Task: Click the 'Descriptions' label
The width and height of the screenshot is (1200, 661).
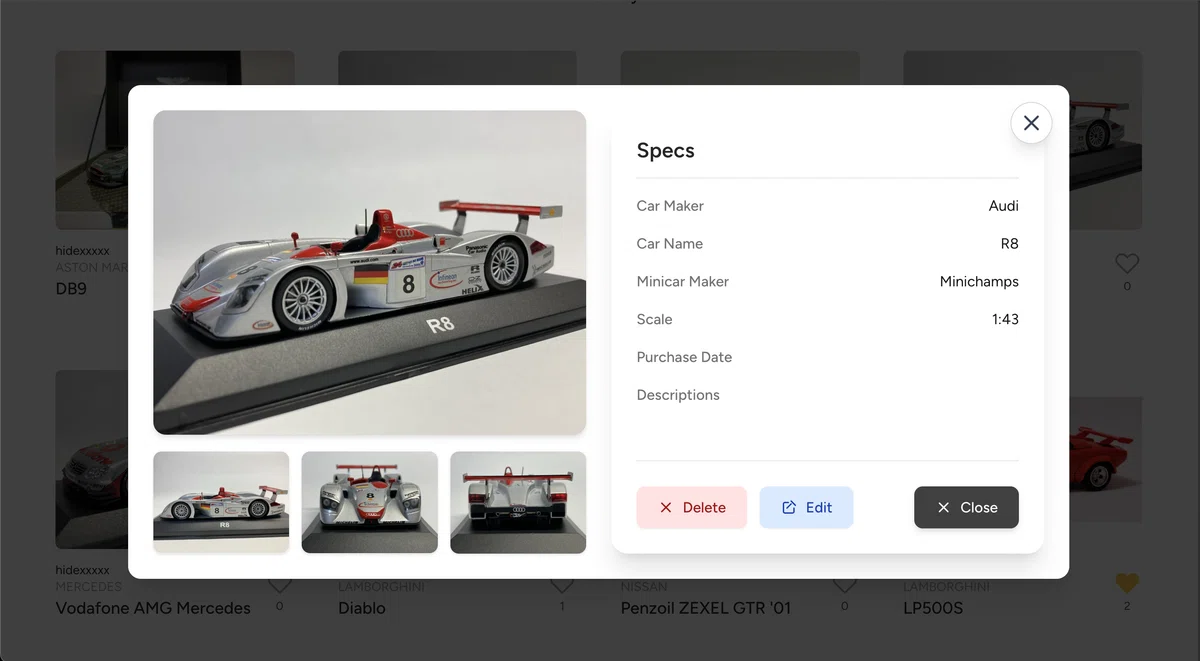Action: pyautogui.click(x=678, y=395)
